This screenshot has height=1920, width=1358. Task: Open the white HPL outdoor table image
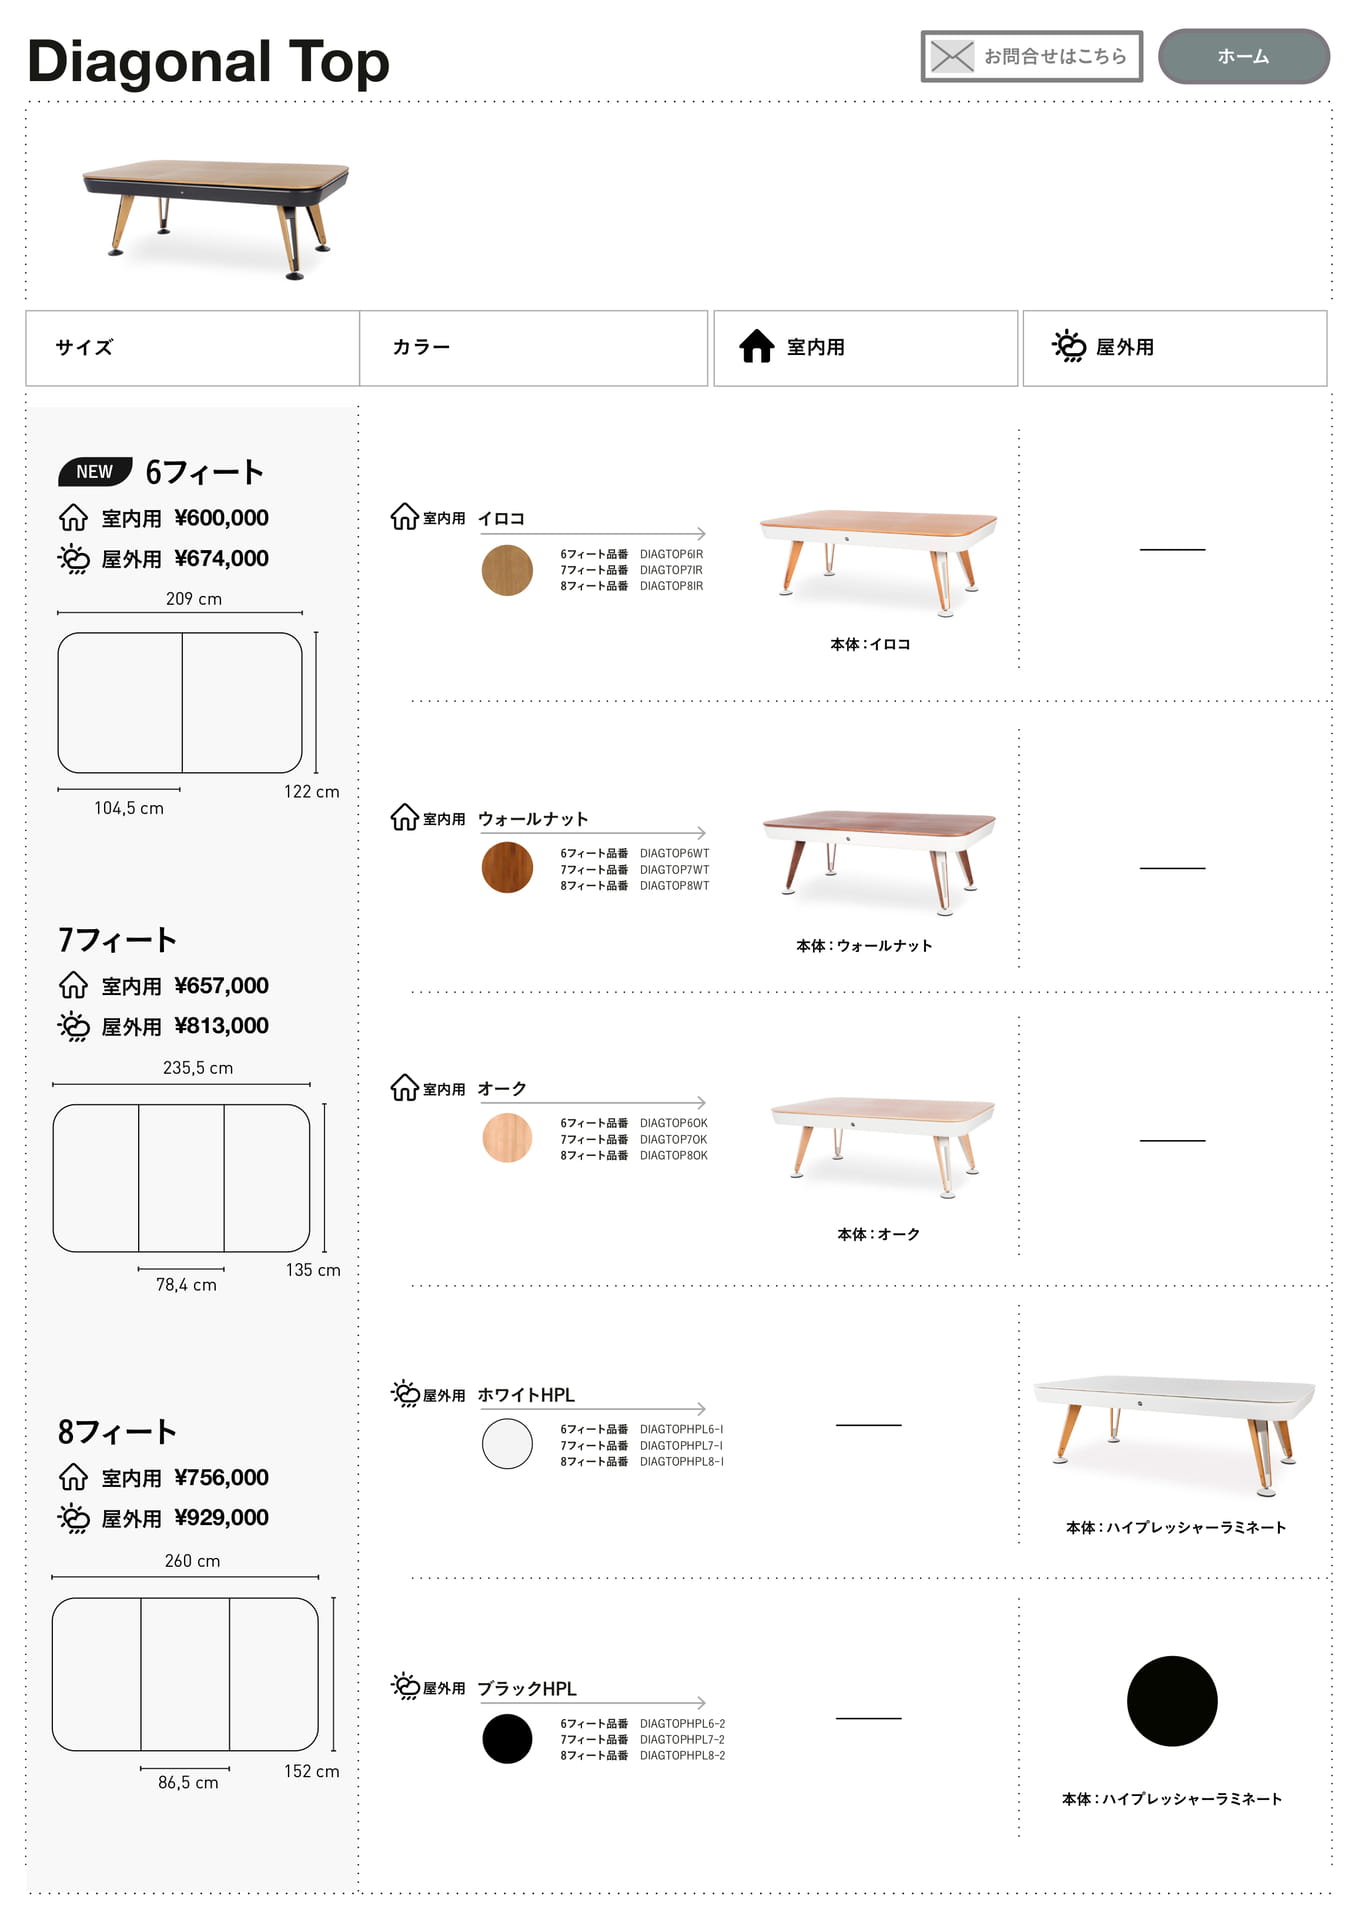click(1174, 1436)
